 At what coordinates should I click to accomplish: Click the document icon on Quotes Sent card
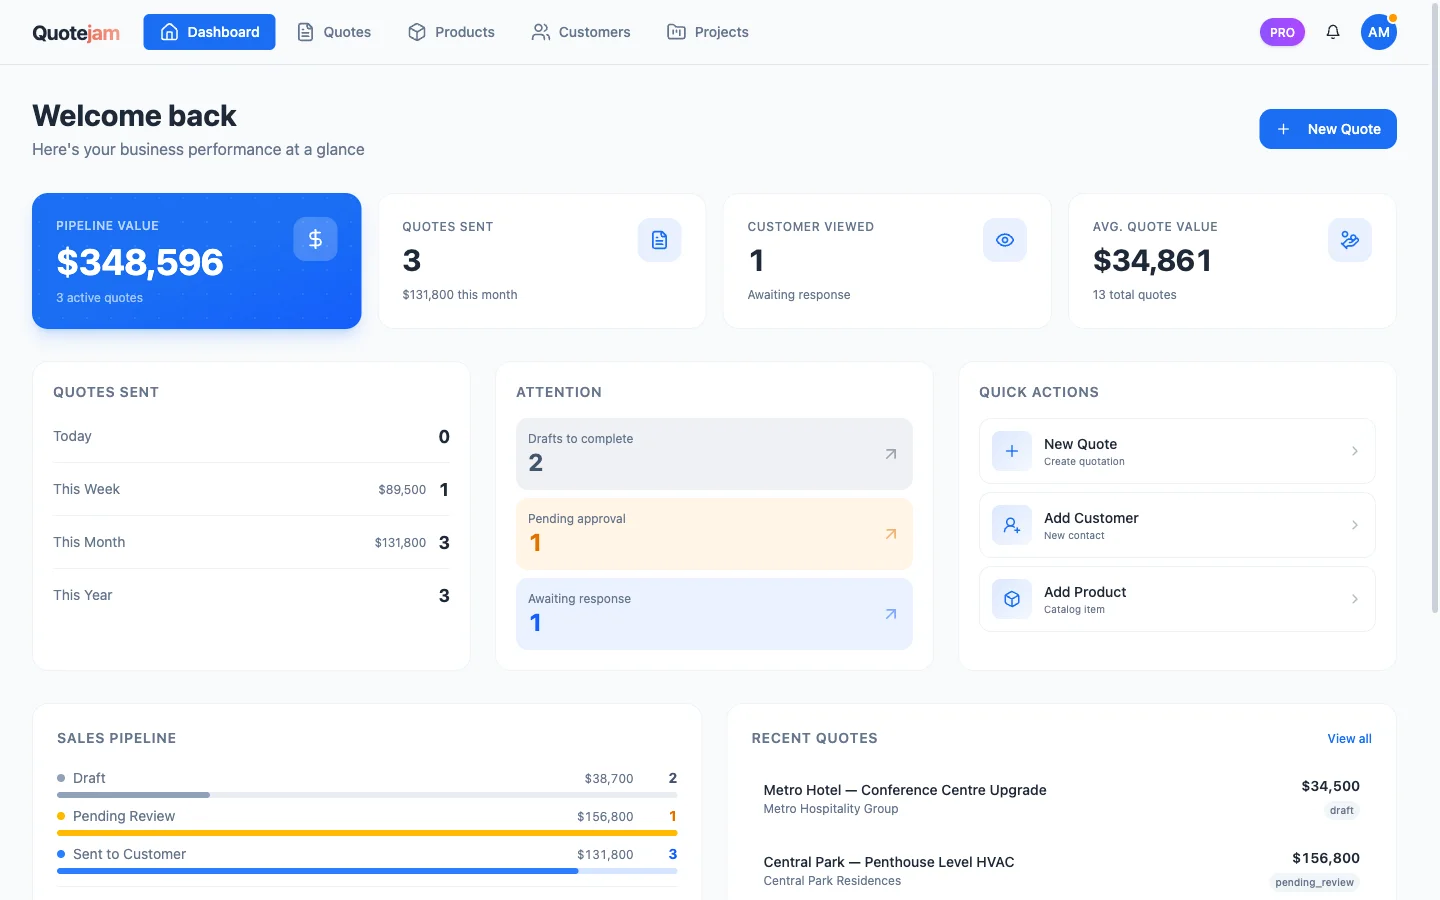click(x=659, y=240)
